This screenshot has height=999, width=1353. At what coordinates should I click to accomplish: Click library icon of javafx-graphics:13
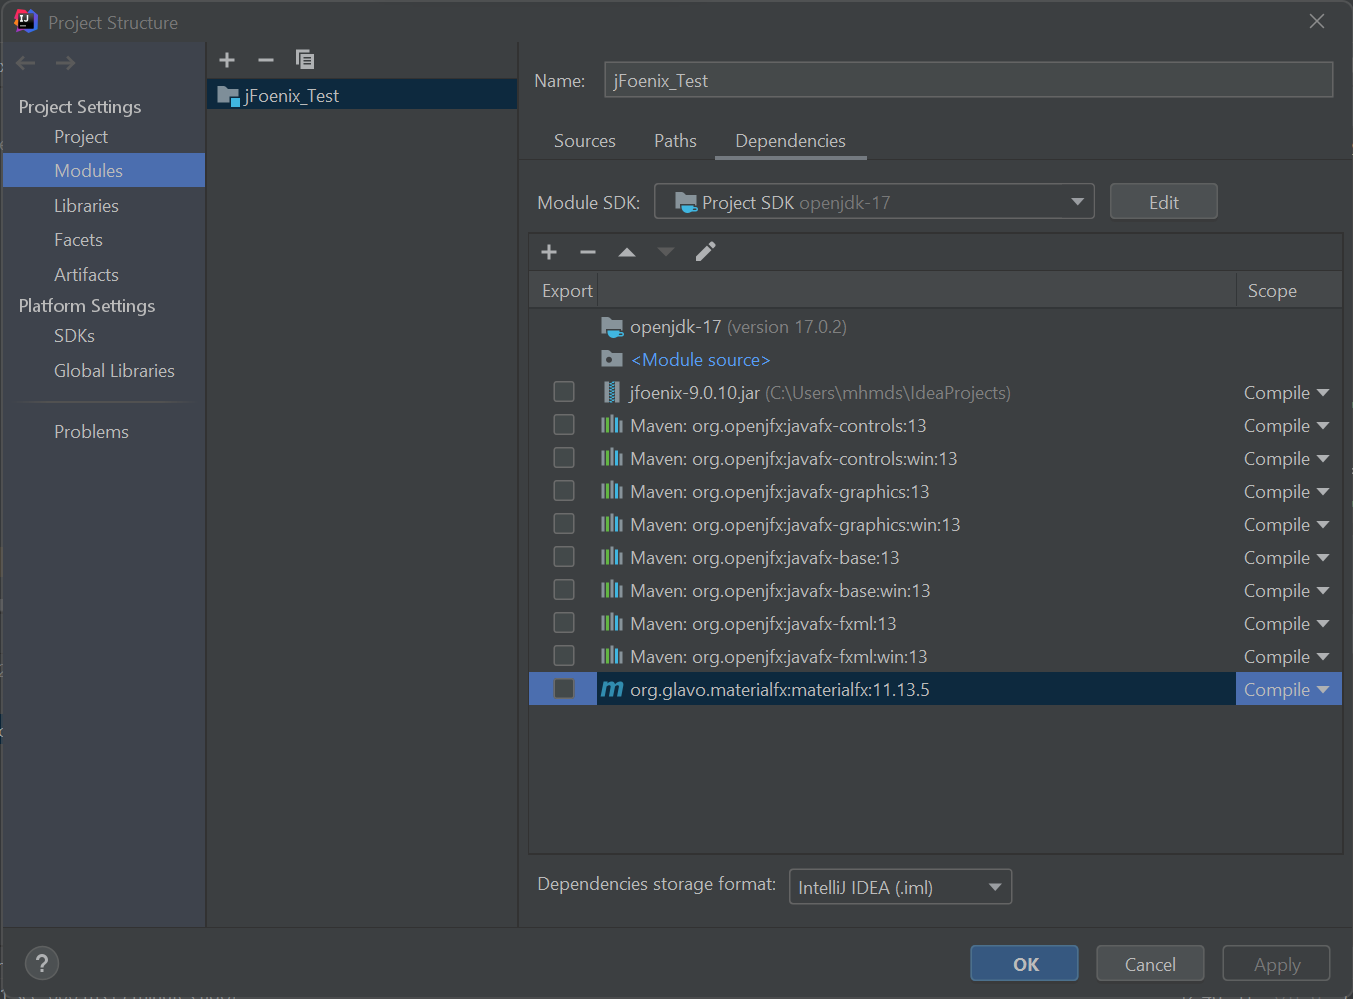[612, 491]
